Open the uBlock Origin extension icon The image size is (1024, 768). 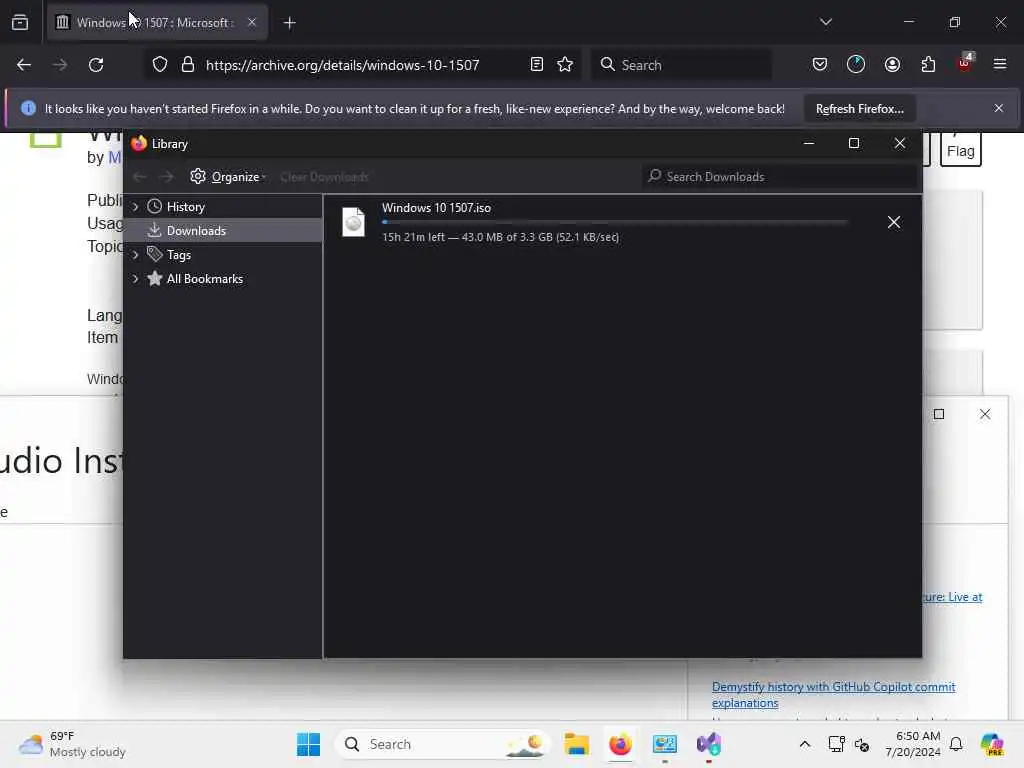(x=965, y=63)
